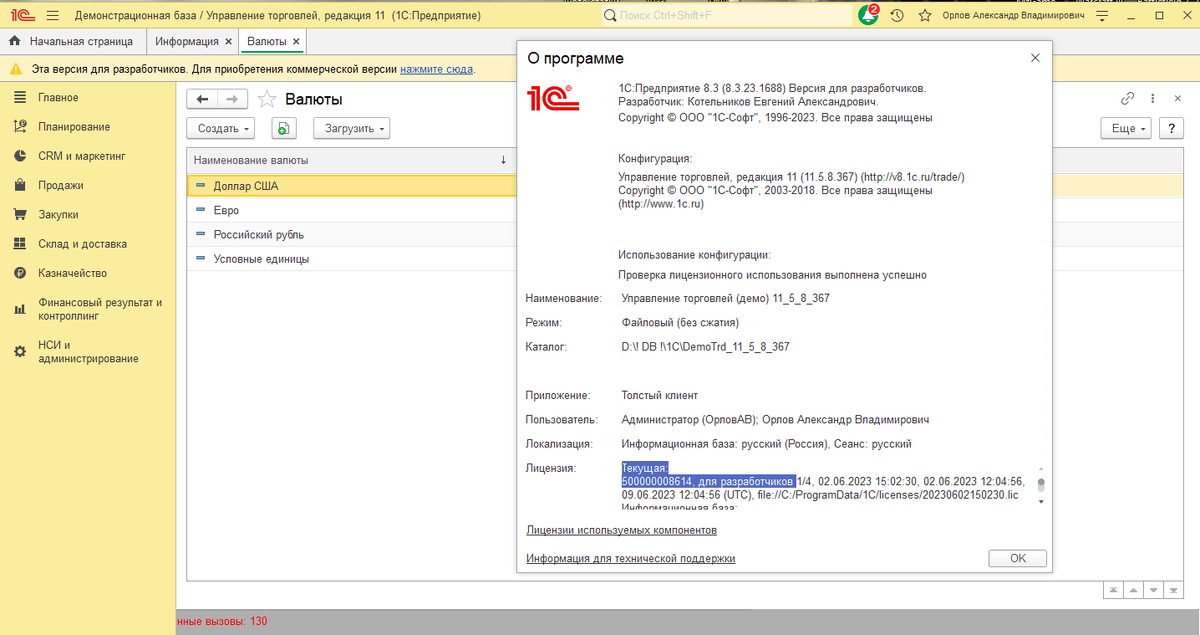Click the Планирование section icon
Viewport: 1200px width, 635px height.
coord(19,127)
